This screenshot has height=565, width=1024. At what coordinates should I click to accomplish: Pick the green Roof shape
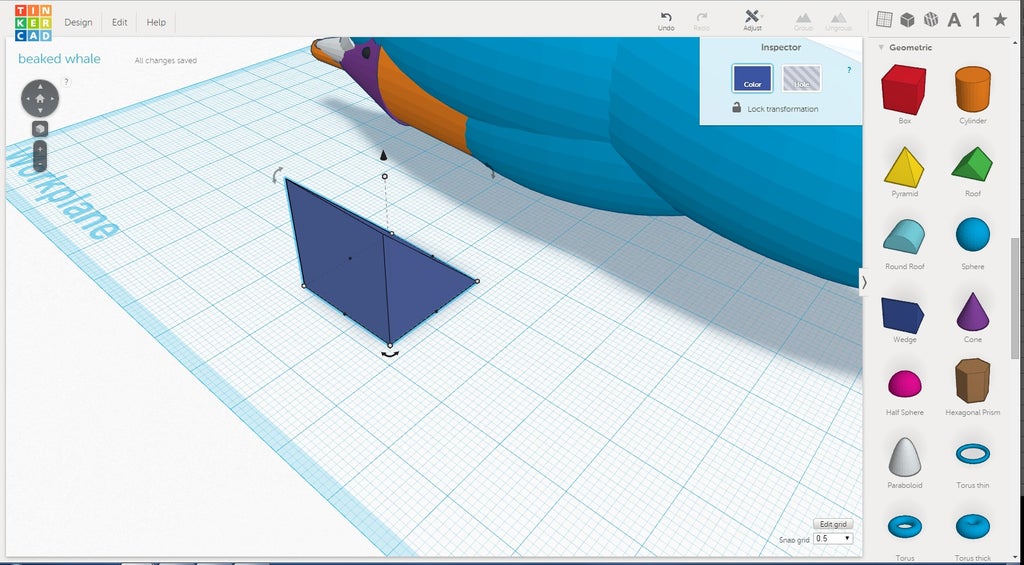pyautogui.click(x=972, y=164)
